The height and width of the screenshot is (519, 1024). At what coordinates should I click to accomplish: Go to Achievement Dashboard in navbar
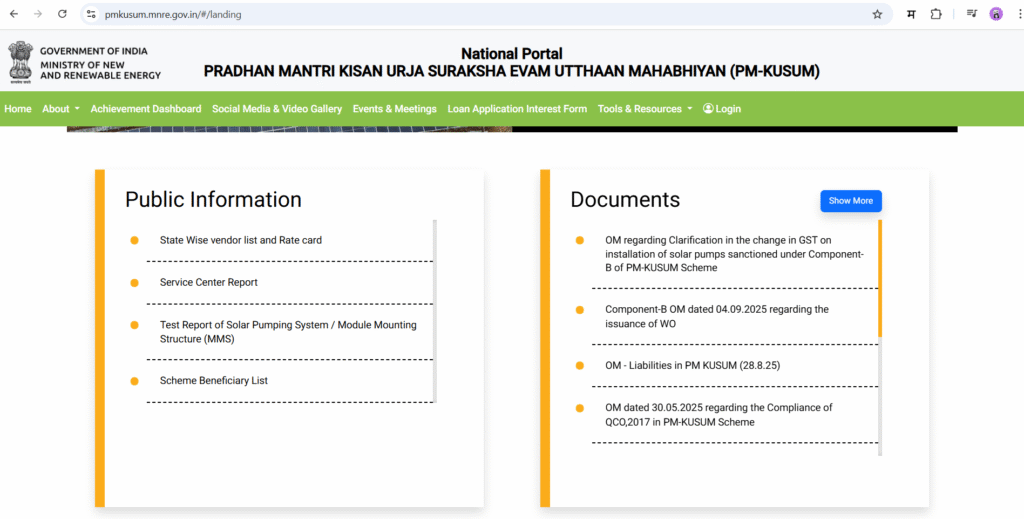(146, 109)
